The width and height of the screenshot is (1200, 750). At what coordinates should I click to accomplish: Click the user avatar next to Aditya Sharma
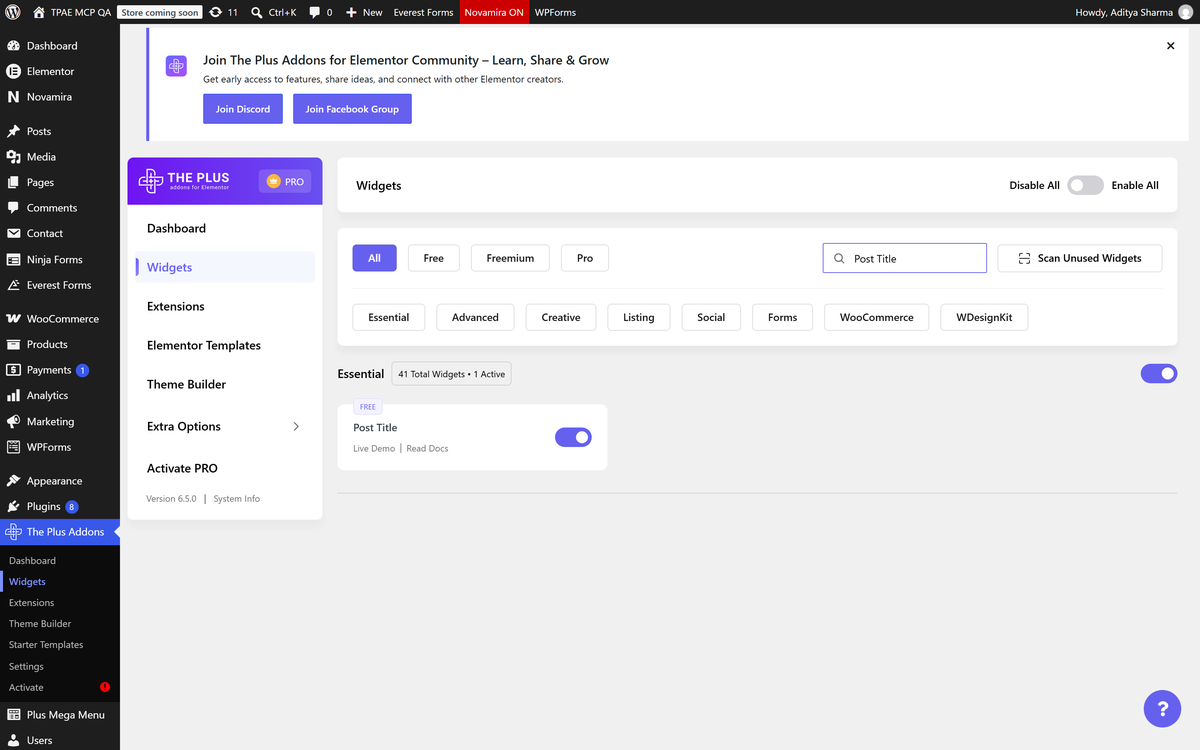tap(1186, 12)
